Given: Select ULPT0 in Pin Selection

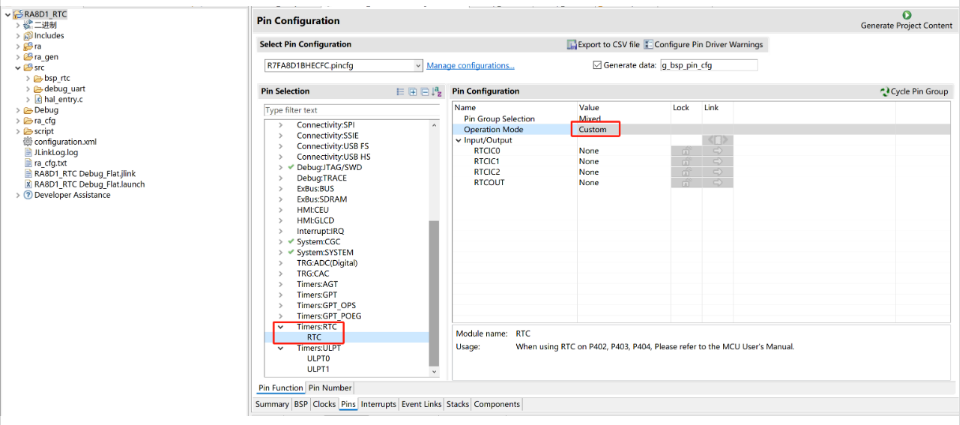Looking at the screenshot, I should (x=318, y=359).
